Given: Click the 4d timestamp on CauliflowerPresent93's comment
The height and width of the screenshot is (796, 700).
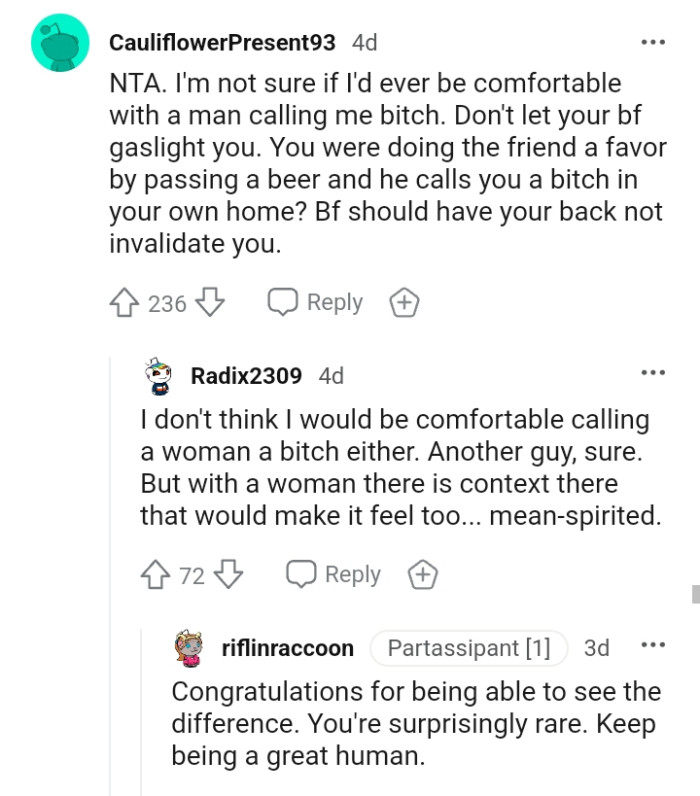Looking at the screenshot, I should click(x=365, y=43).
